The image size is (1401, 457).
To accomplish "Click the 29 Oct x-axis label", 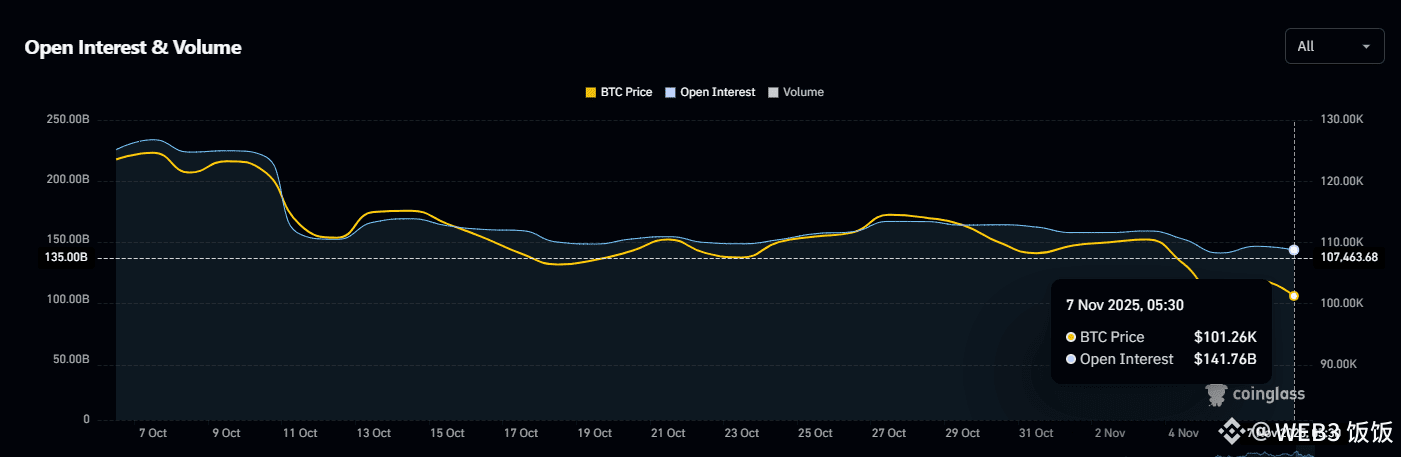I will [963, 433].
